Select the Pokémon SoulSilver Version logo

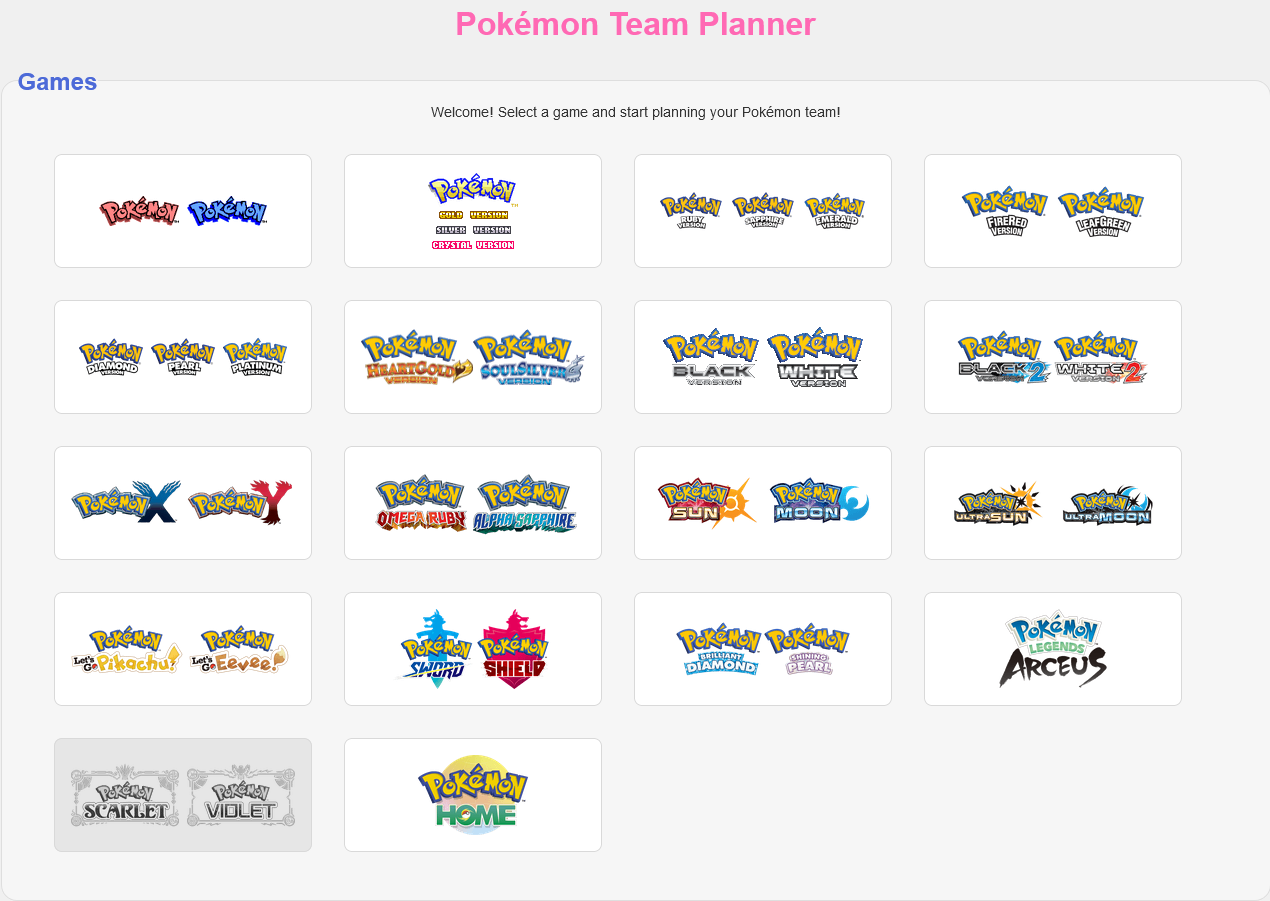(x=529, y=358)
